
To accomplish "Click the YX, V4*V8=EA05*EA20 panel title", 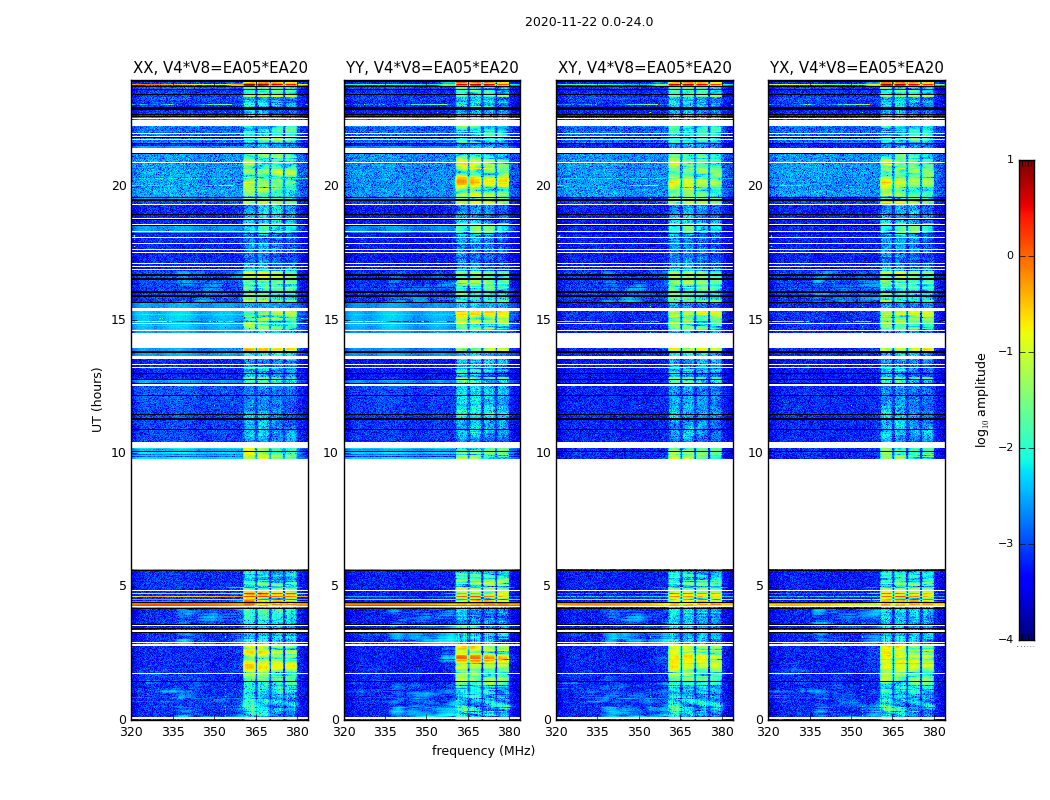I will (x=856, y=68).
